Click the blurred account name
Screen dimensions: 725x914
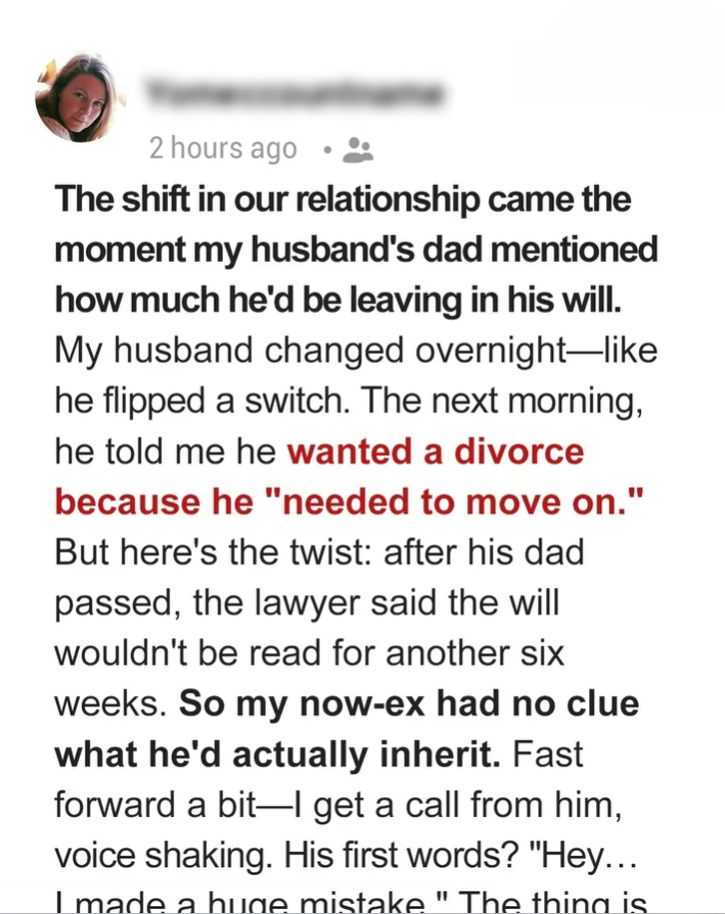293,95
